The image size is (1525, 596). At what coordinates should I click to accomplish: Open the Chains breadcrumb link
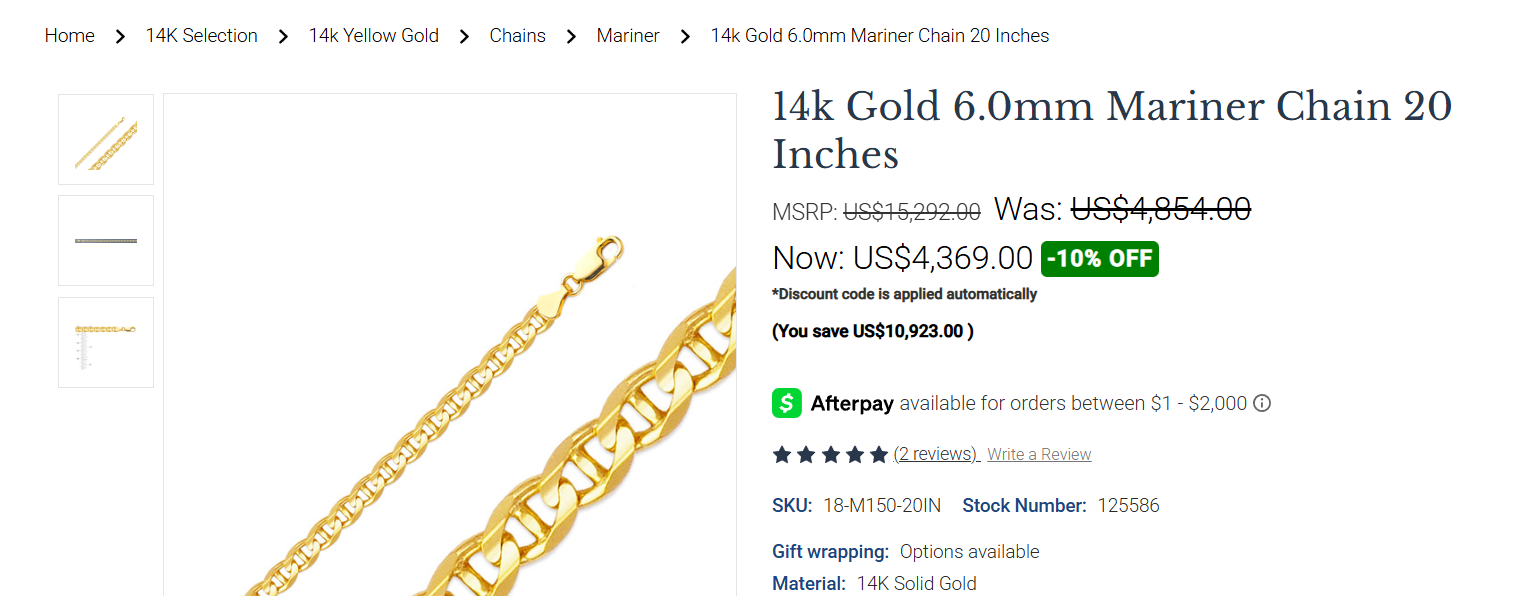coord(518,36)
